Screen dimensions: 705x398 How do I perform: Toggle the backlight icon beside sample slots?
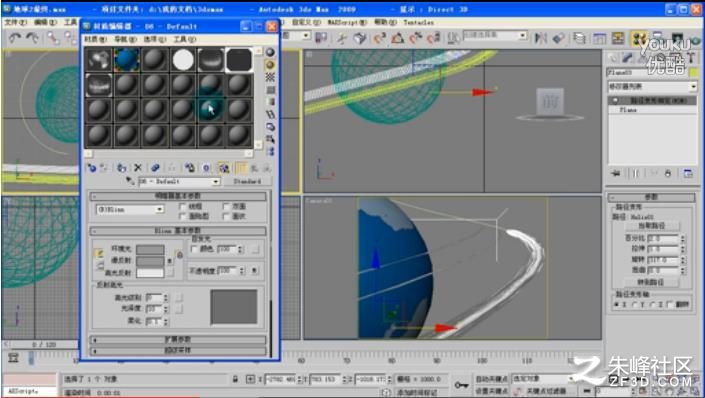[x=270, y=65]
